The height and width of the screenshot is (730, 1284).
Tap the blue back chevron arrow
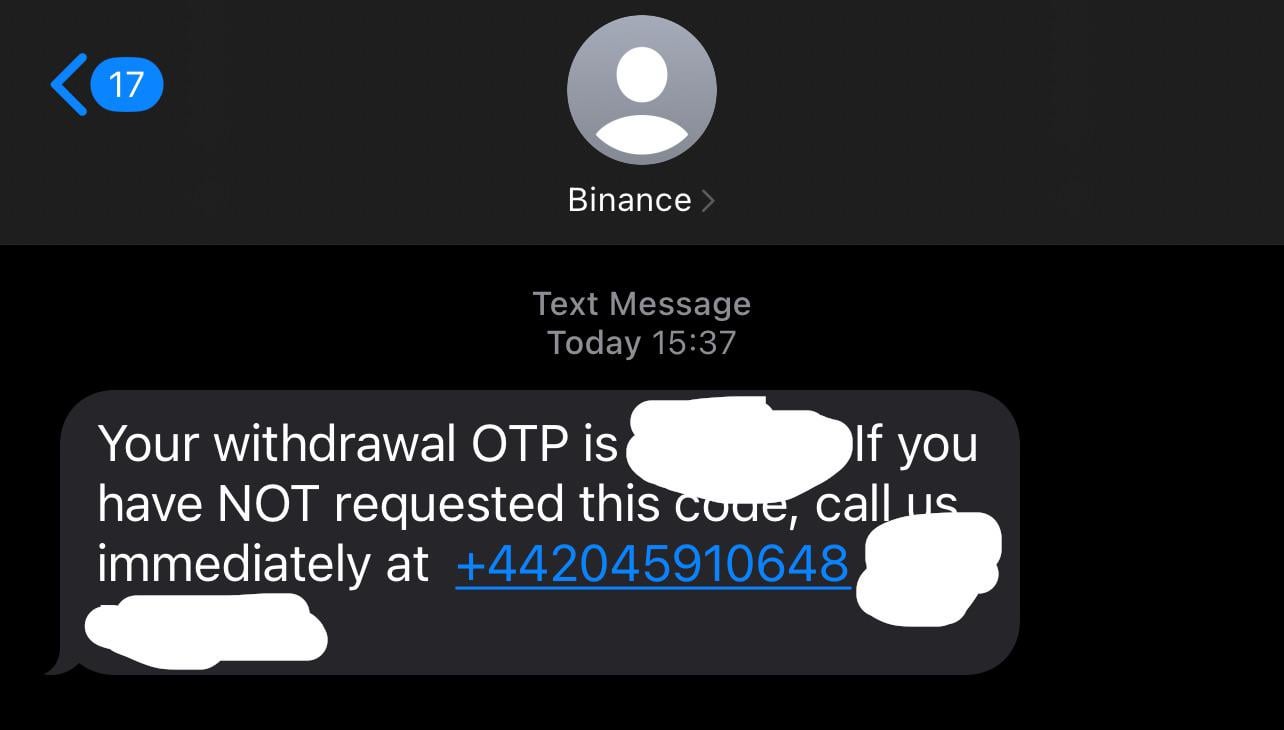point(68,84)
